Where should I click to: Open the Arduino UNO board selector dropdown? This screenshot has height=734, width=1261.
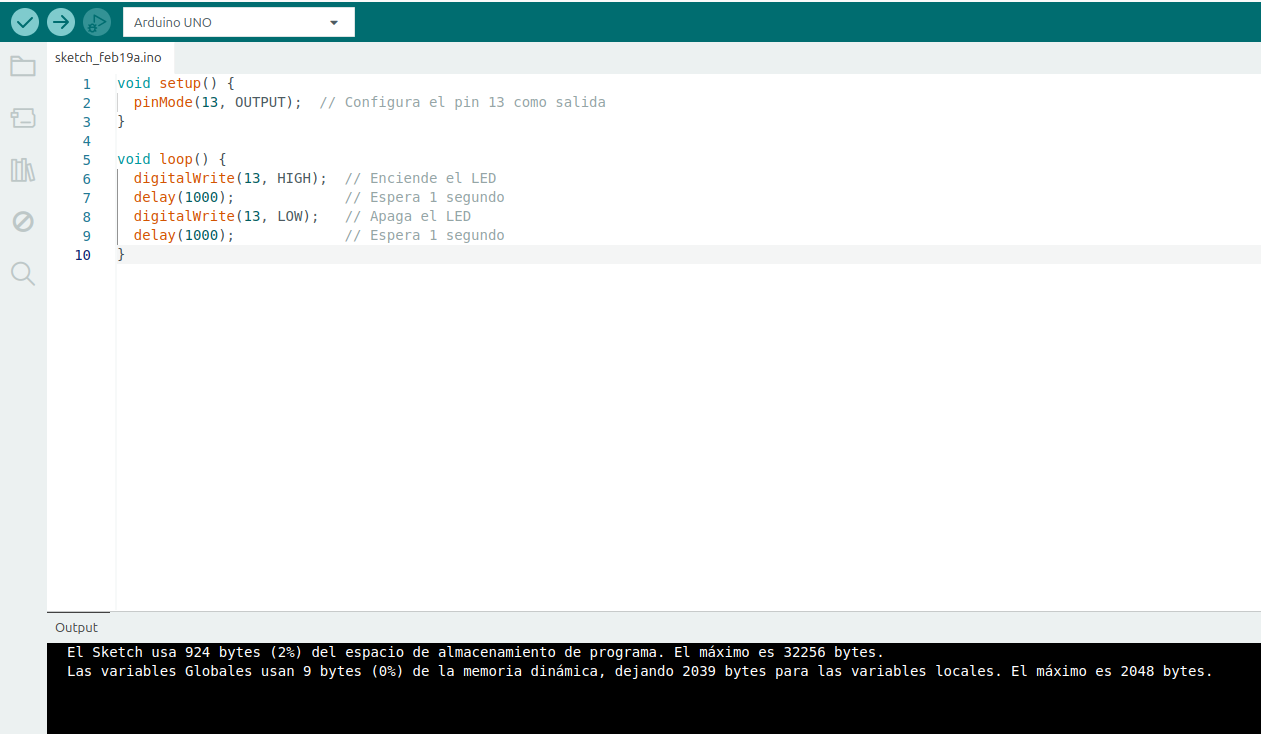[239, 22]
